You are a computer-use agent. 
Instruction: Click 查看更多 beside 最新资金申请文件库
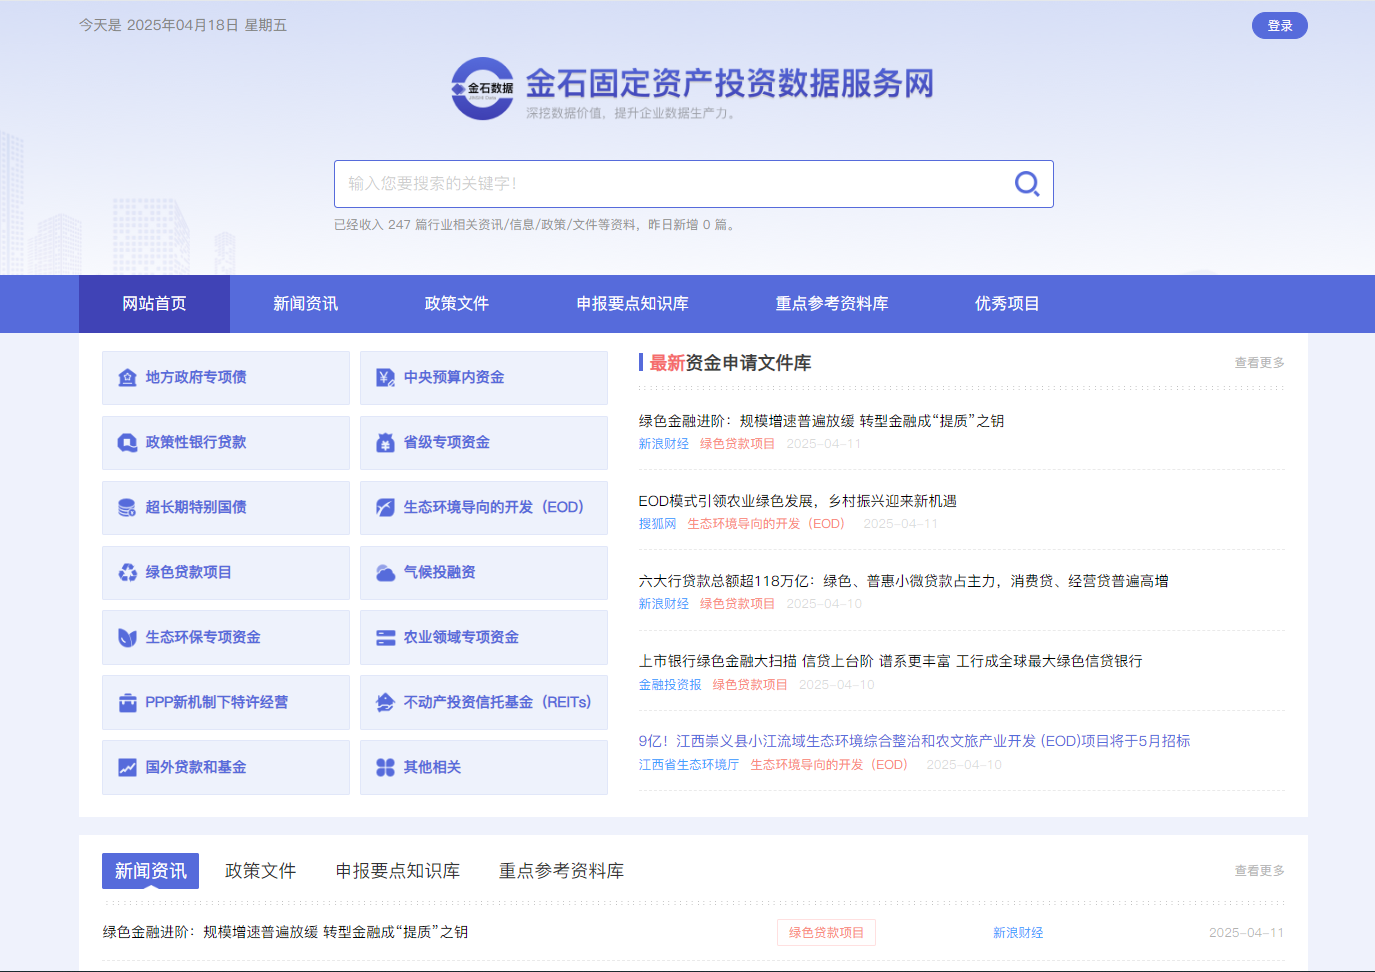tap(1259, 363)
